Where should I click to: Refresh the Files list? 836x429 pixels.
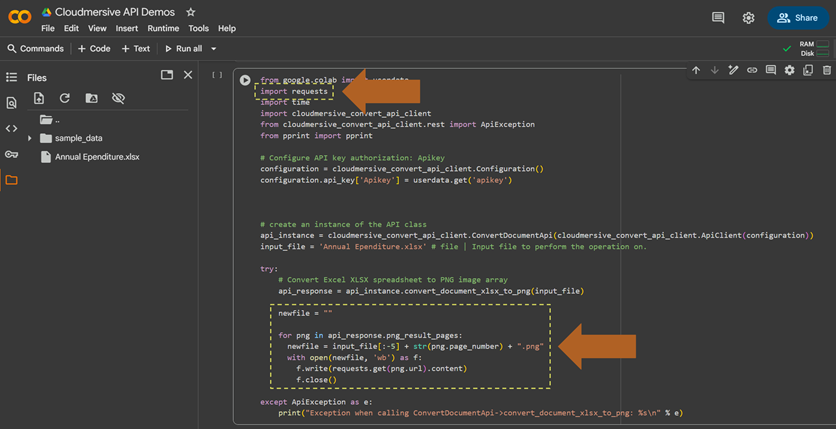[65, 99]
